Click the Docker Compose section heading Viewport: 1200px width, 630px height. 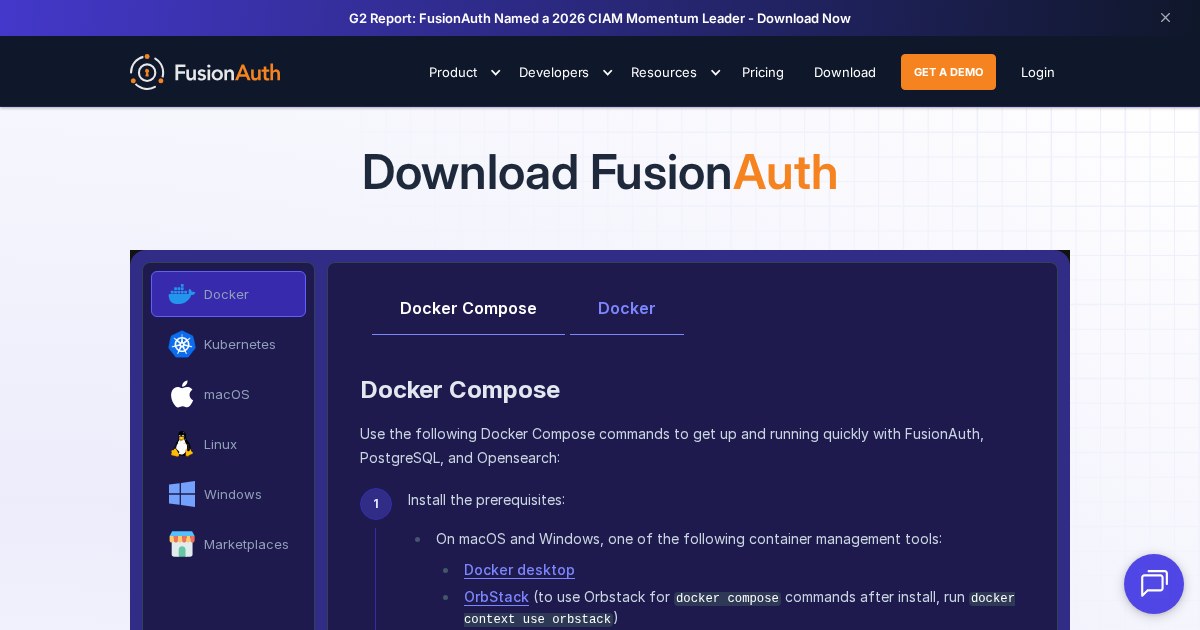460,390
